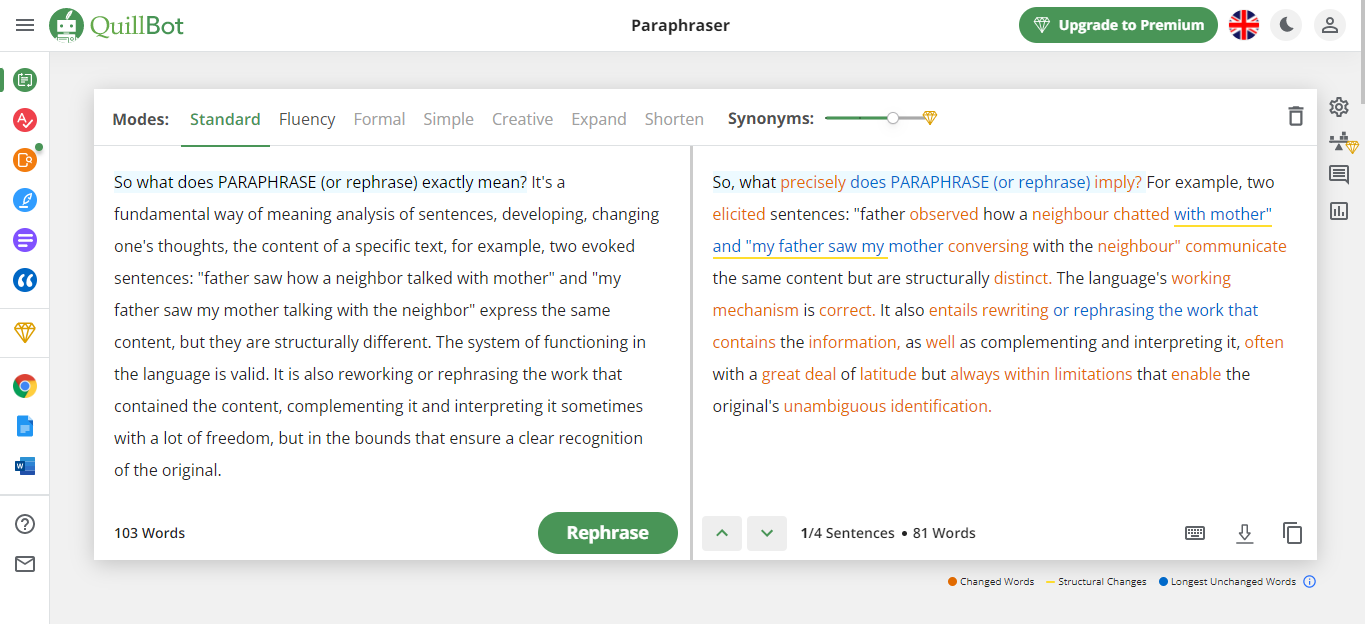Open the Summarizer sidebar icon

pos(25,240)
